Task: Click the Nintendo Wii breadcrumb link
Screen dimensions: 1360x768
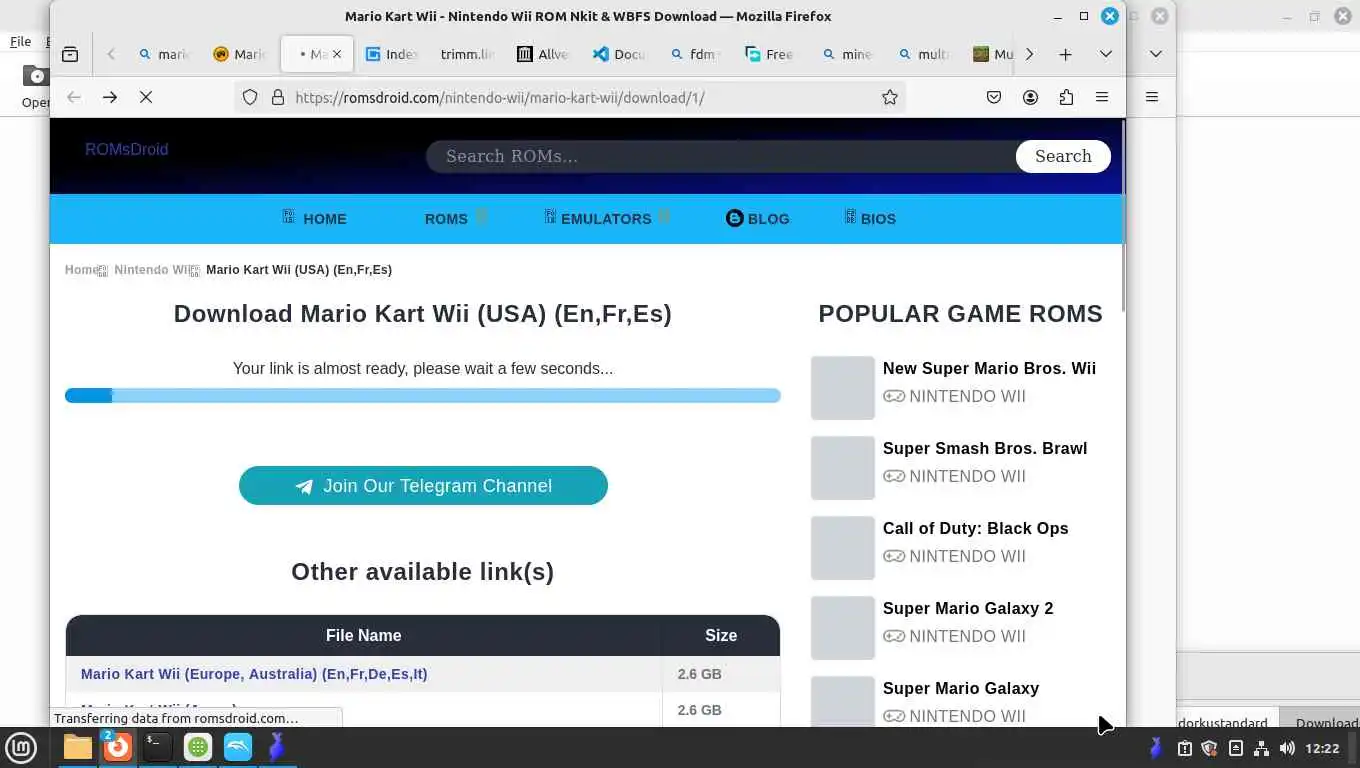Action: click(x=151, y=270)
